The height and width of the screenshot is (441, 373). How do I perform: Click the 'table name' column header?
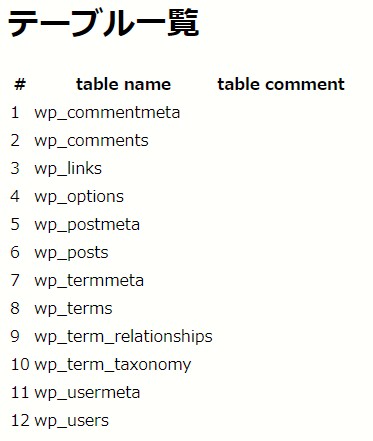click(x=123, y=84)
